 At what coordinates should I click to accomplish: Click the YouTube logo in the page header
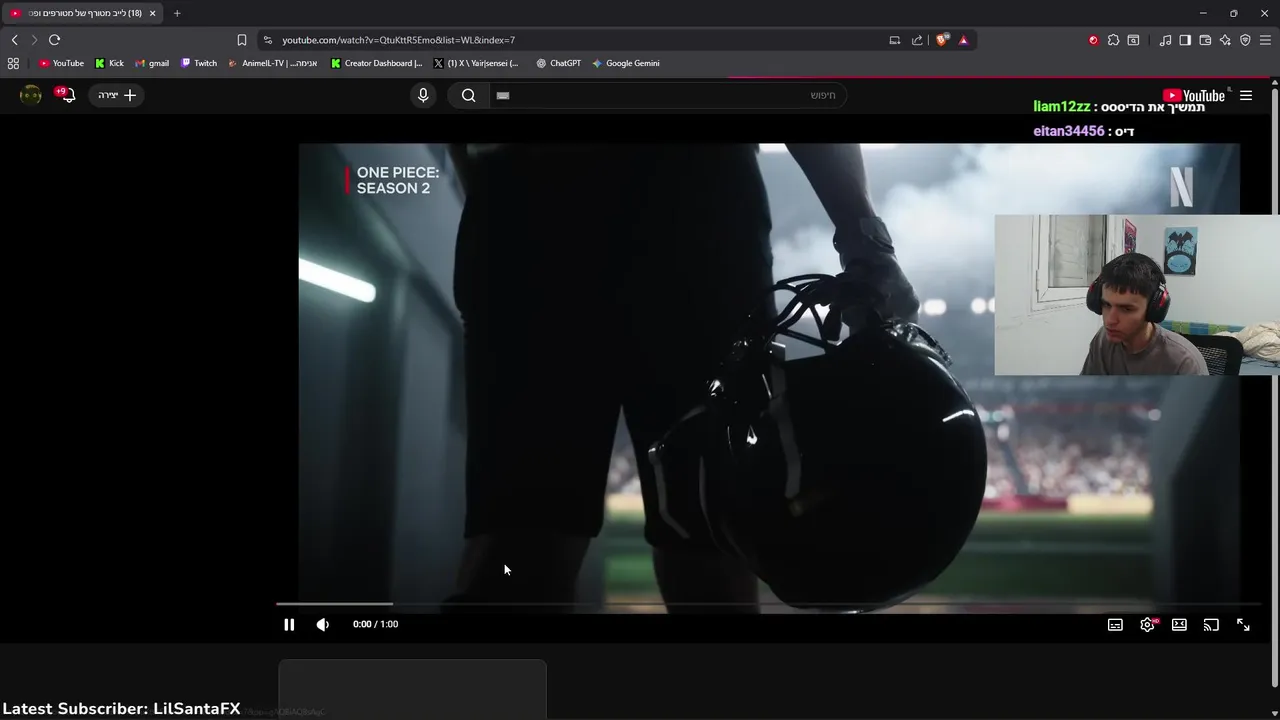coord(1194,95)
